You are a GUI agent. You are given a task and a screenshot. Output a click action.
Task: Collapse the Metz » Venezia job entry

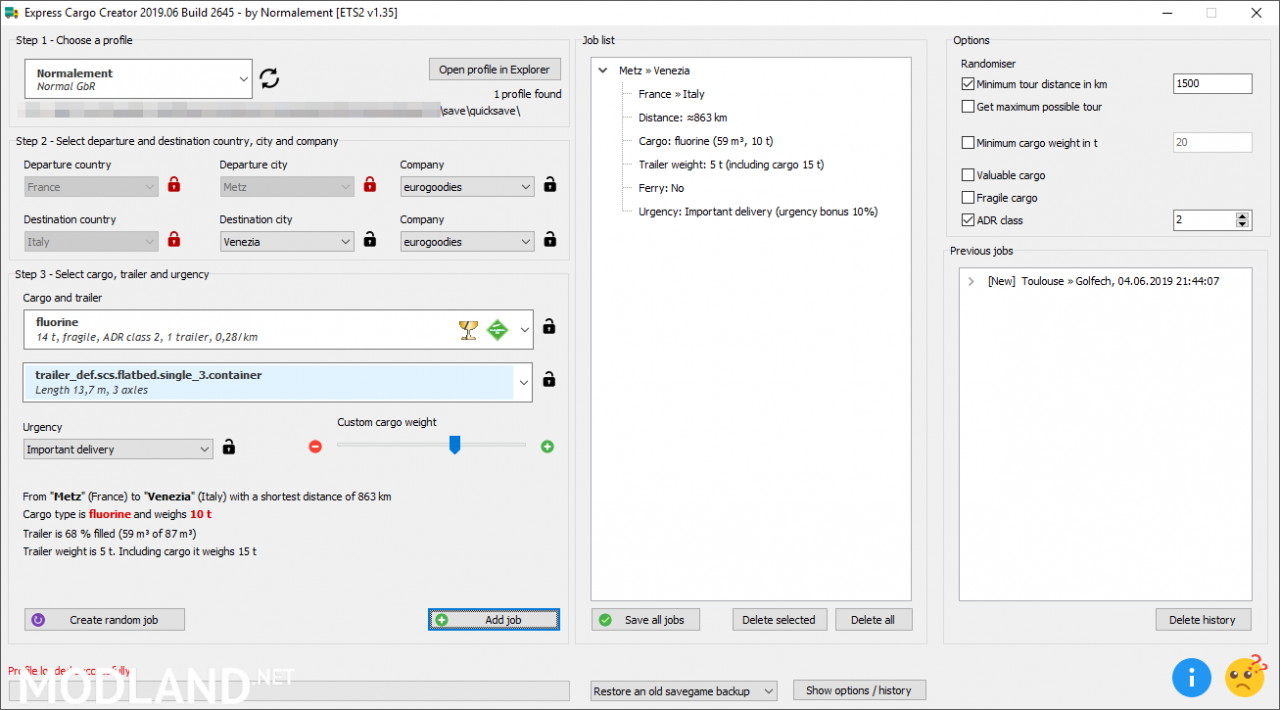point(603,71)
